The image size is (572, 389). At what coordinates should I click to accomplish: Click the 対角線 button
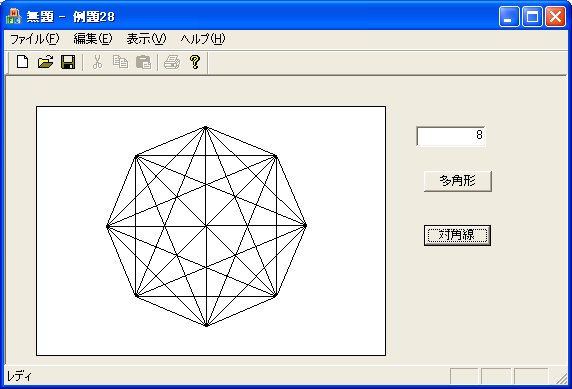(x=457, y=235)
